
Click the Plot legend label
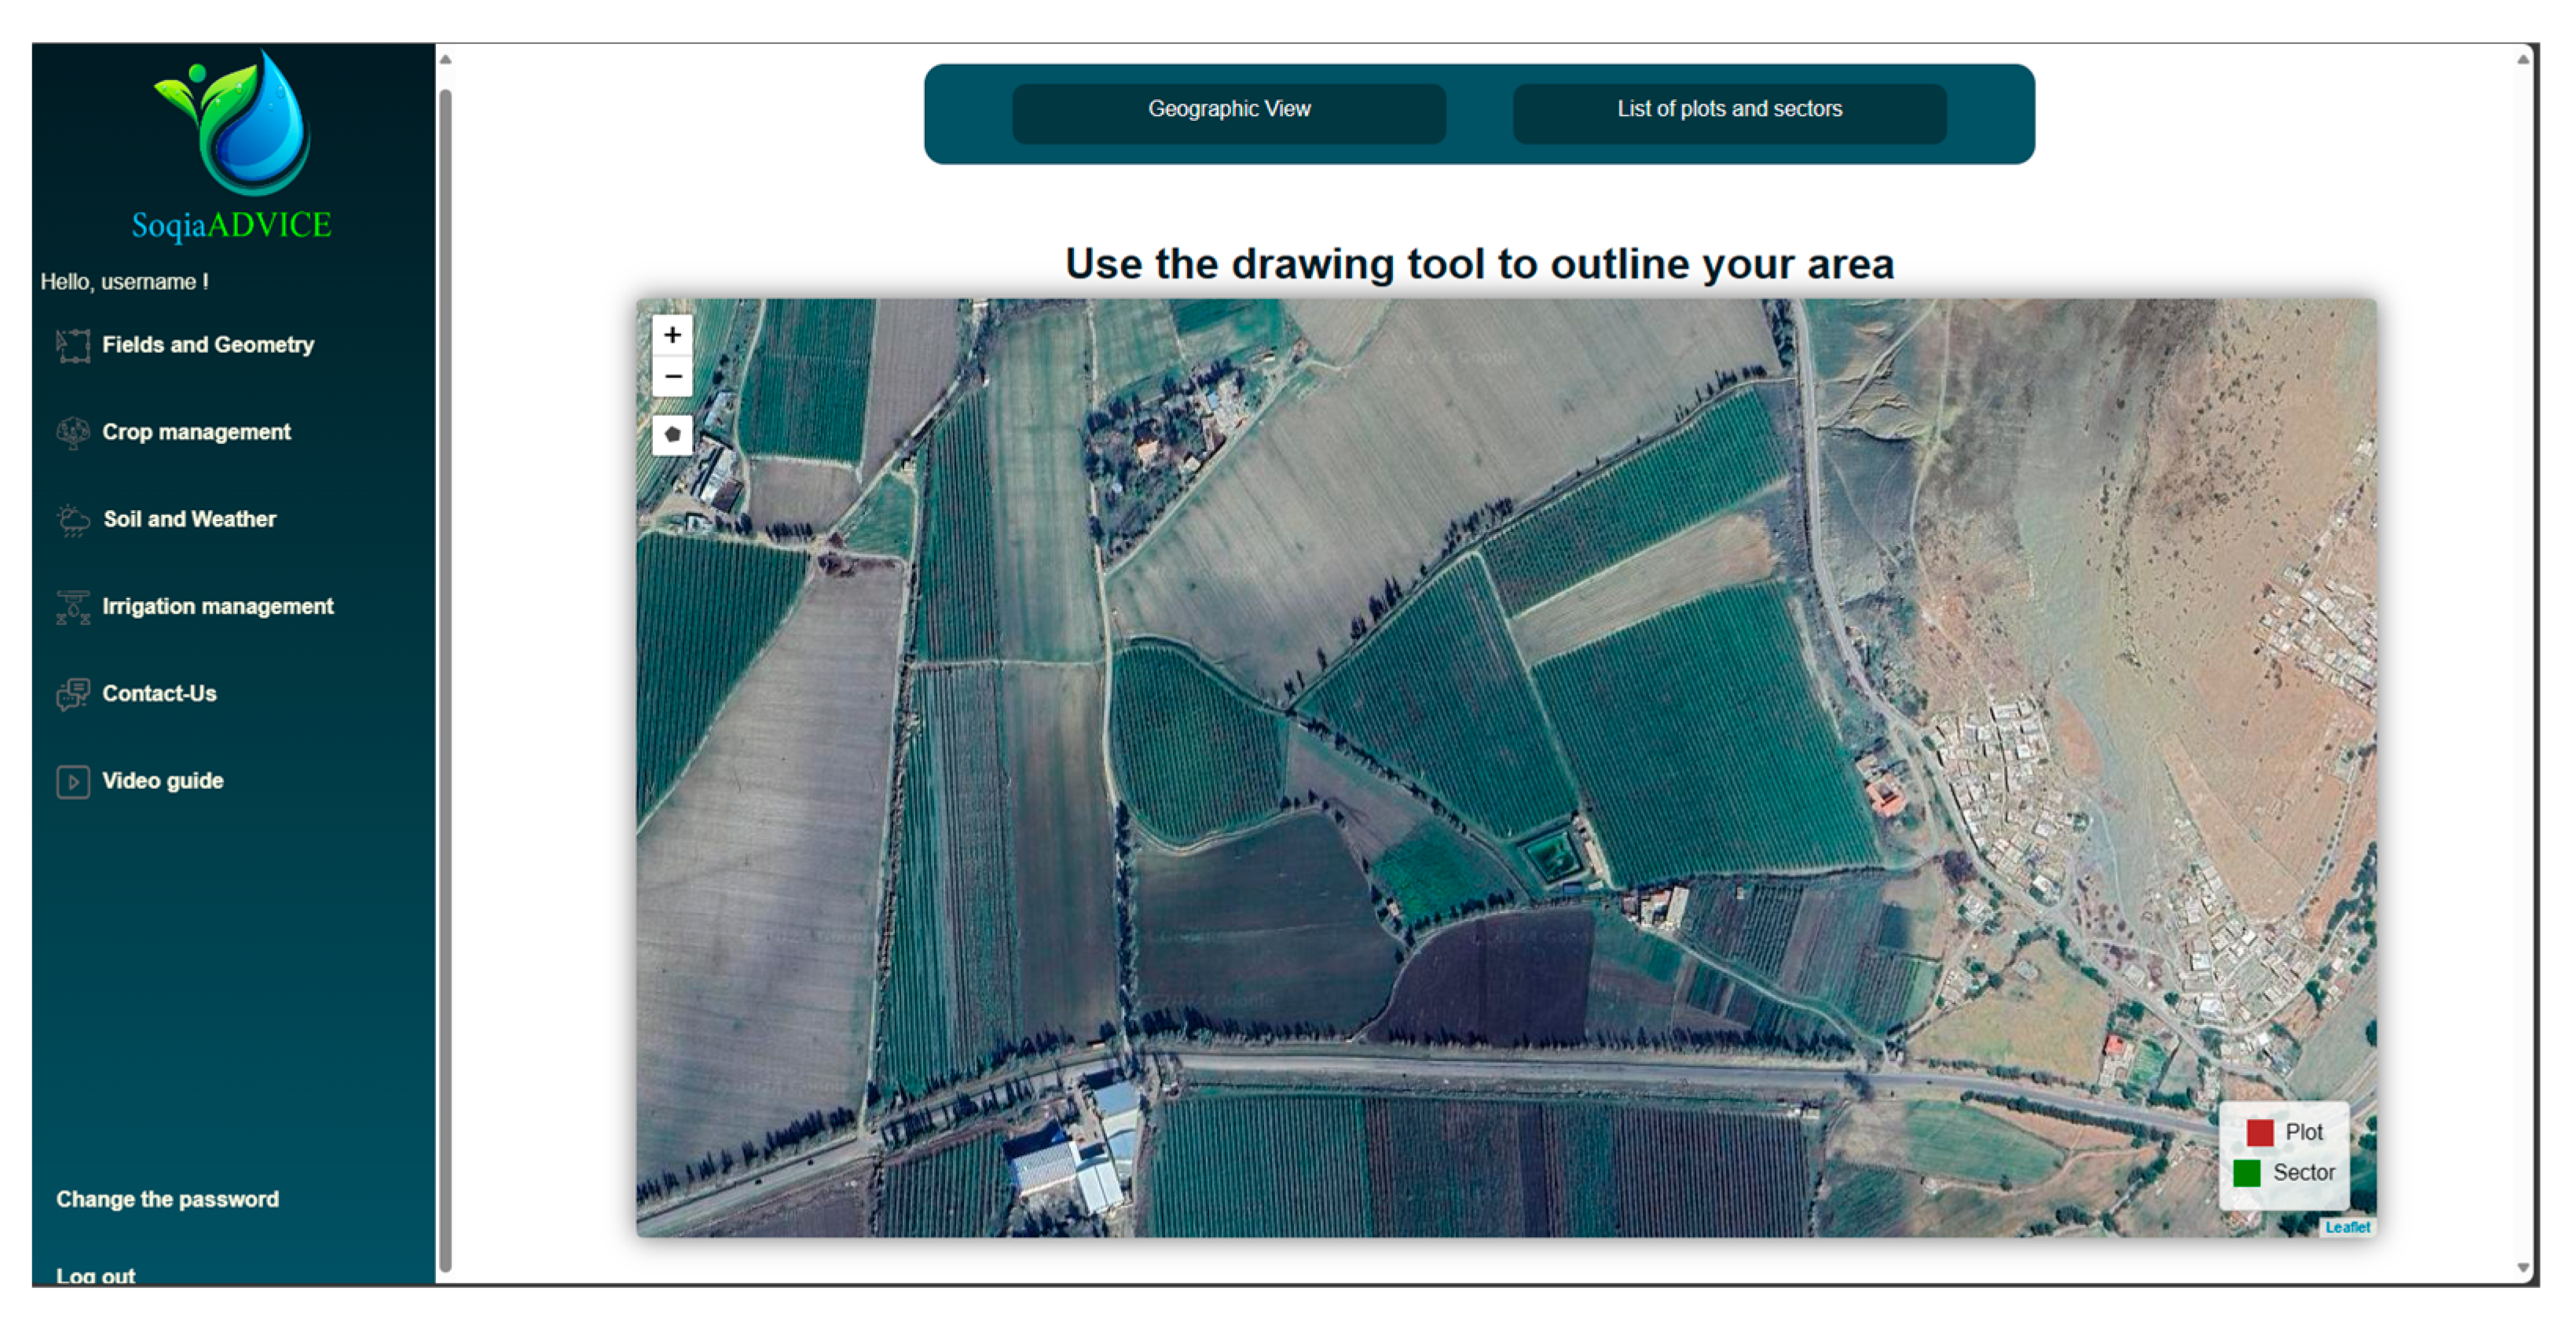2303,1132
